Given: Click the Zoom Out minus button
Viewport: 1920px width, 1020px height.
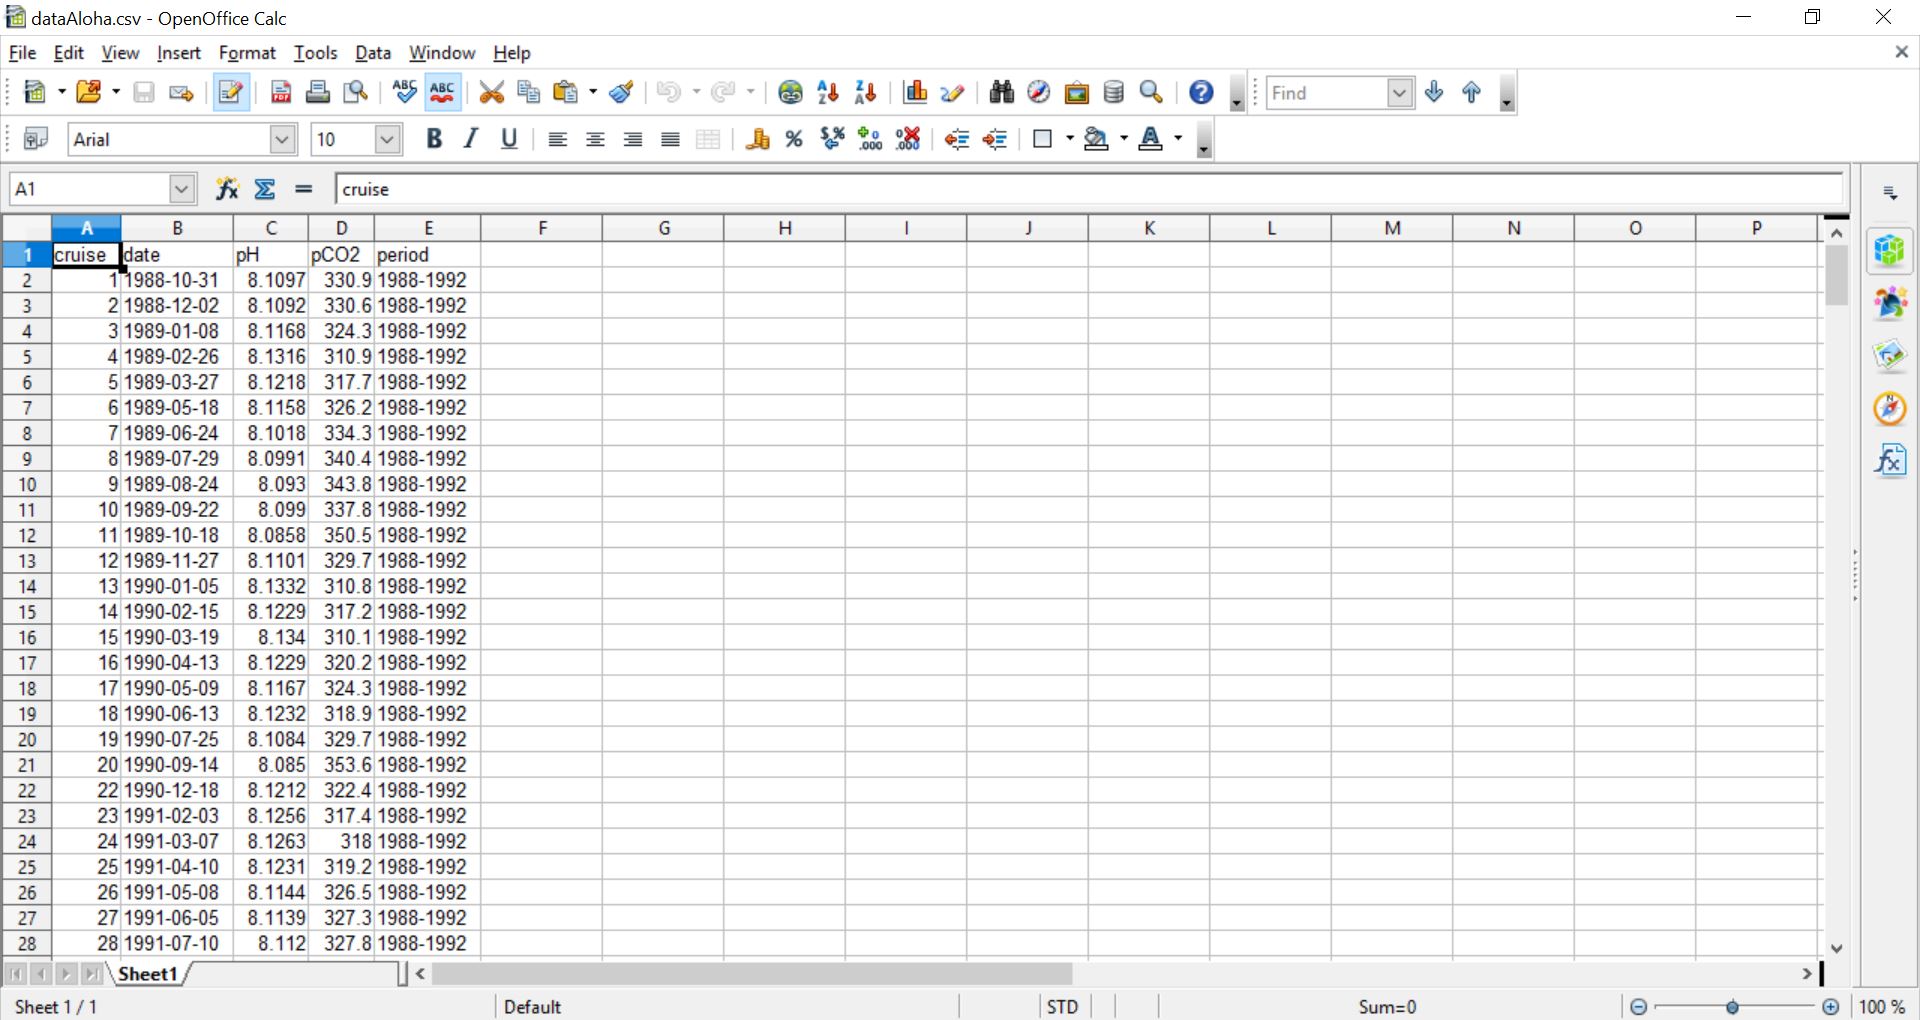Looking at the screenshot, I should tap(1638, 1007).
